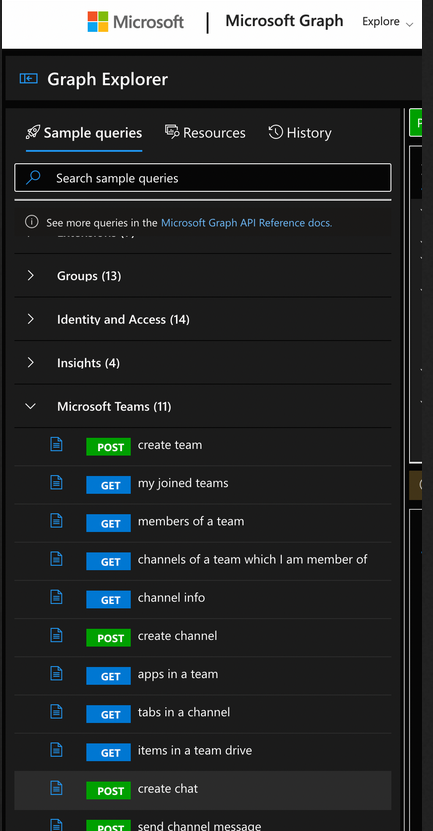Viewport: 433px width, 831px height.
Task: Open docs icon for items in a team drive
Action: tap(56, 749)
